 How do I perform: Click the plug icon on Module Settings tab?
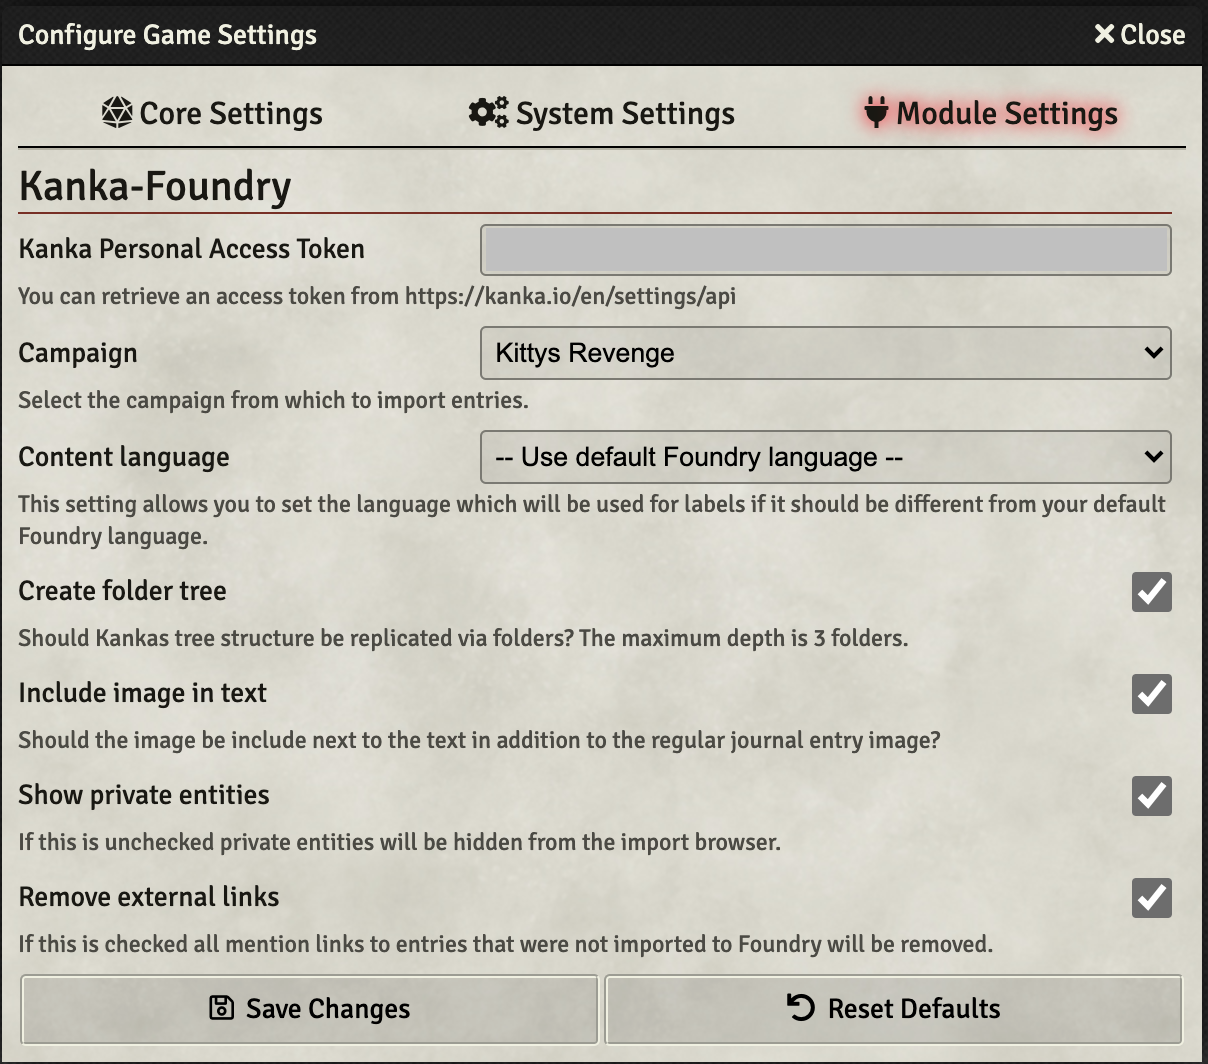(x=875, y=113)
